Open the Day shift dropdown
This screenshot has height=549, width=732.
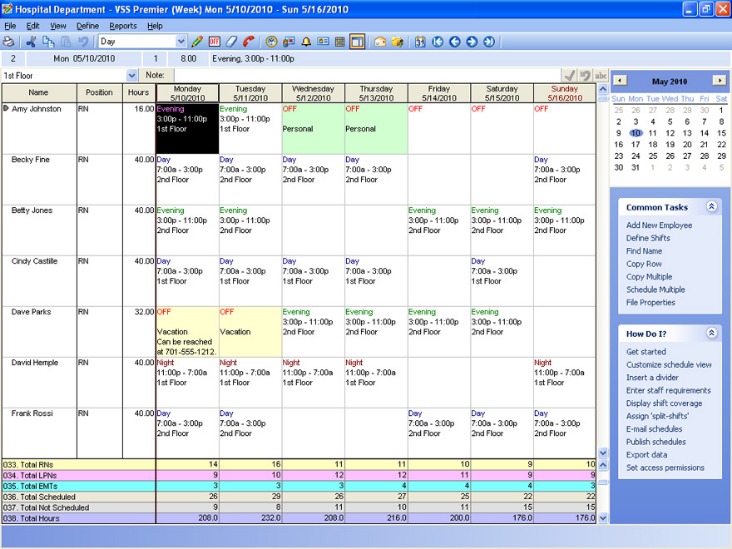(181, 42)
